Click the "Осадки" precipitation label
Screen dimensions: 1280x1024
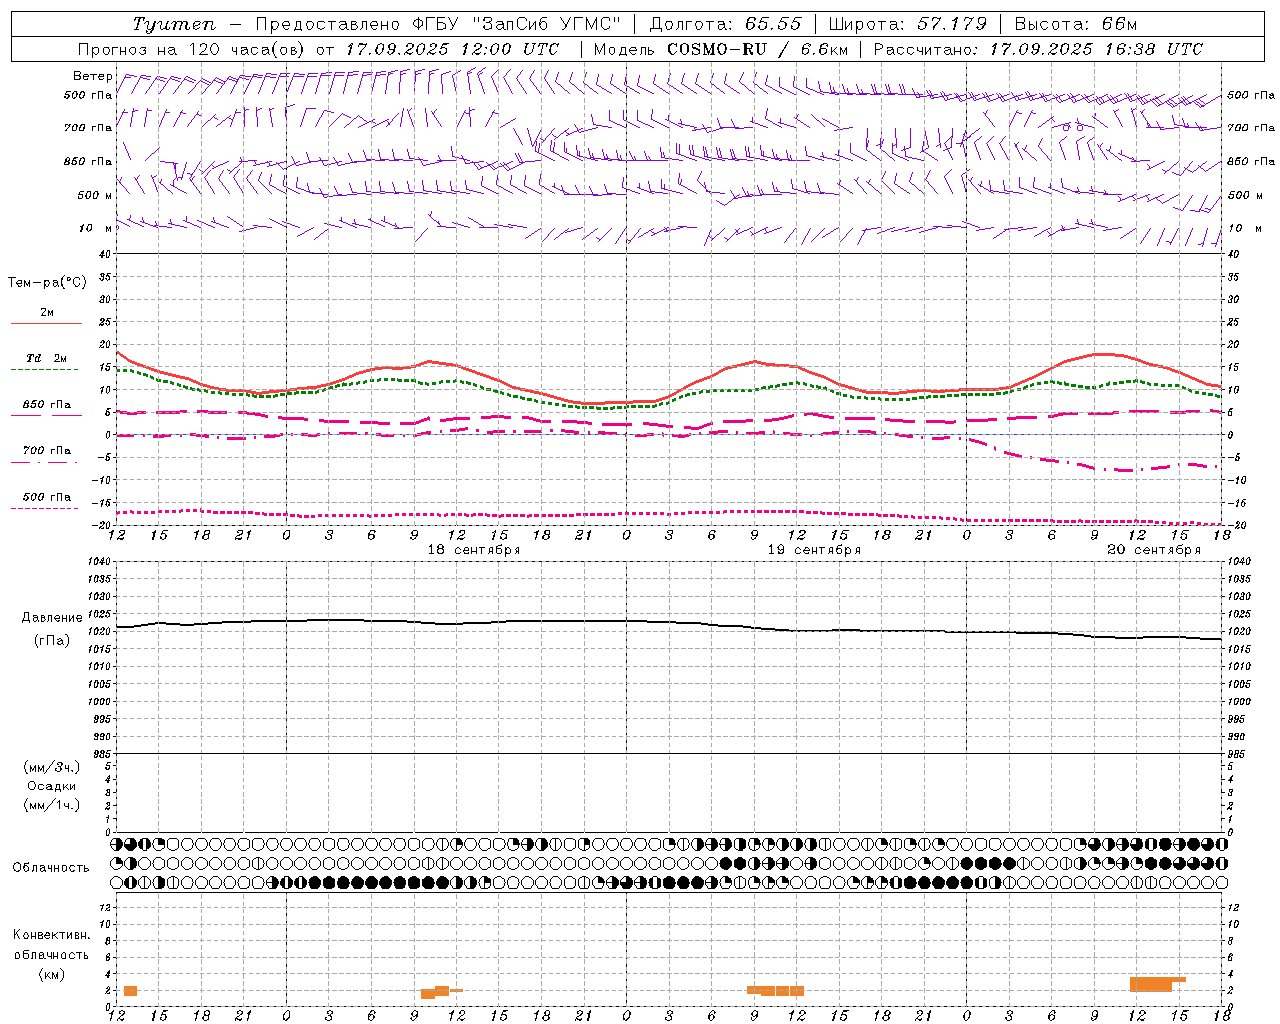pyautogui.click(x=52, y=786)
